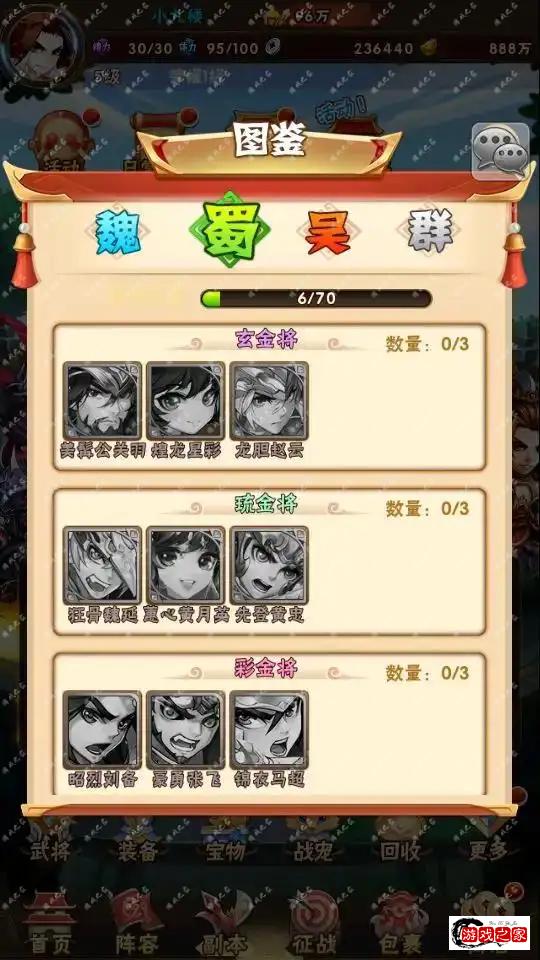View 狂骨魏延 hero card
The width and height of the screenshot is (540, 960).
pos(102,565)
